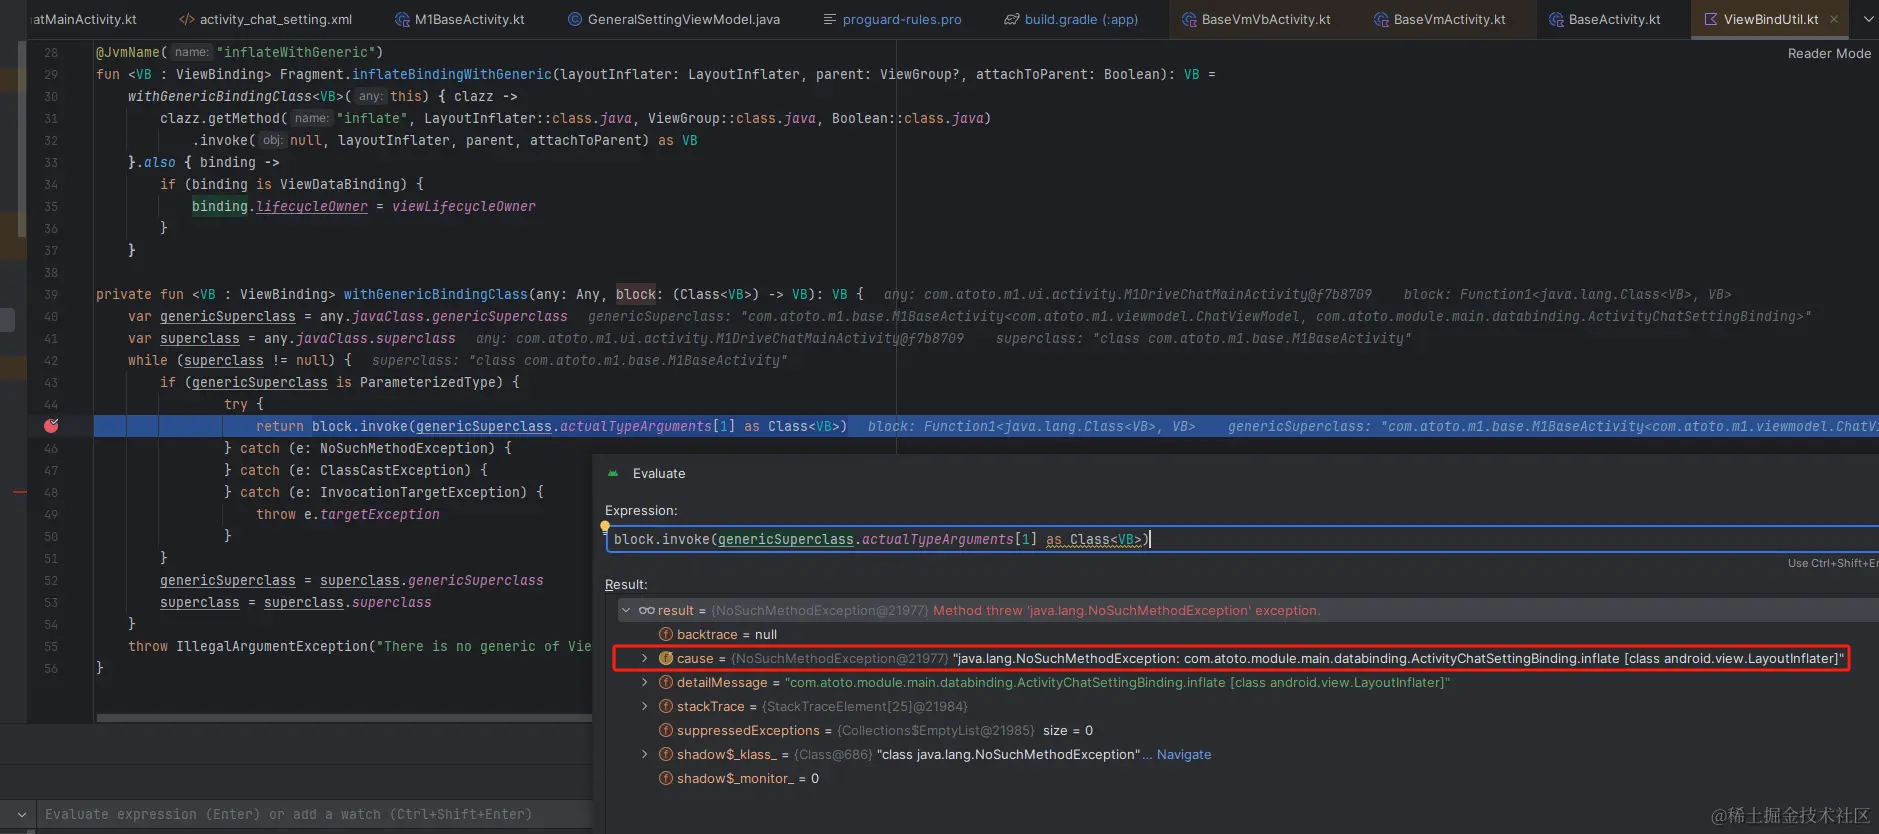
Task: Expand the detailMessage node
Action: pos(645,682)
